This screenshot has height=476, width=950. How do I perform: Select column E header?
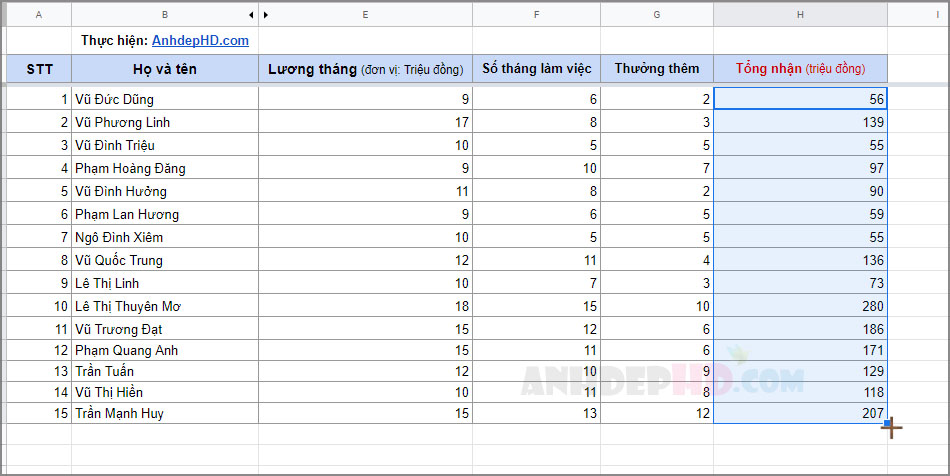pyautogui.click(x=365, y=15)
